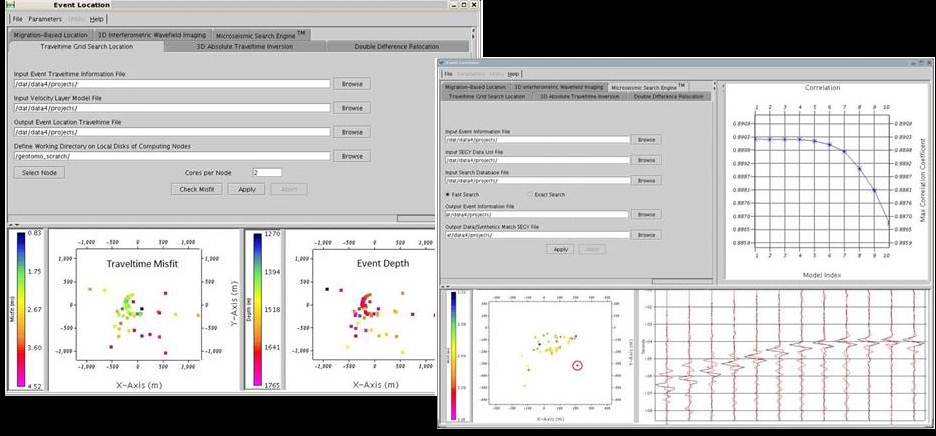Switch to 3D Absolute Traveltime Inversion tab

241,46
